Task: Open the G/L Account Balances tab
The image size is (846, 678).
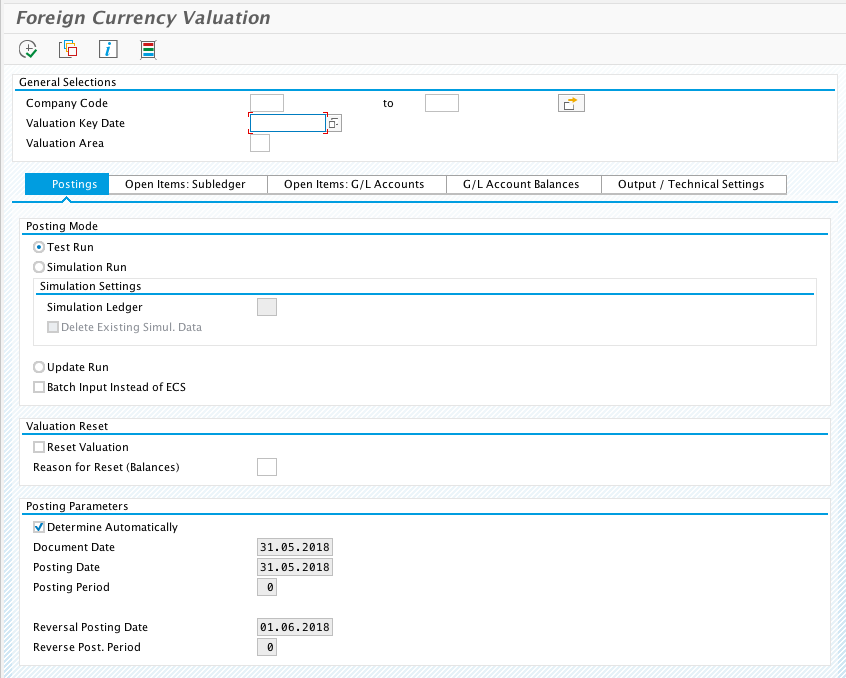Action: coord(520,184)
